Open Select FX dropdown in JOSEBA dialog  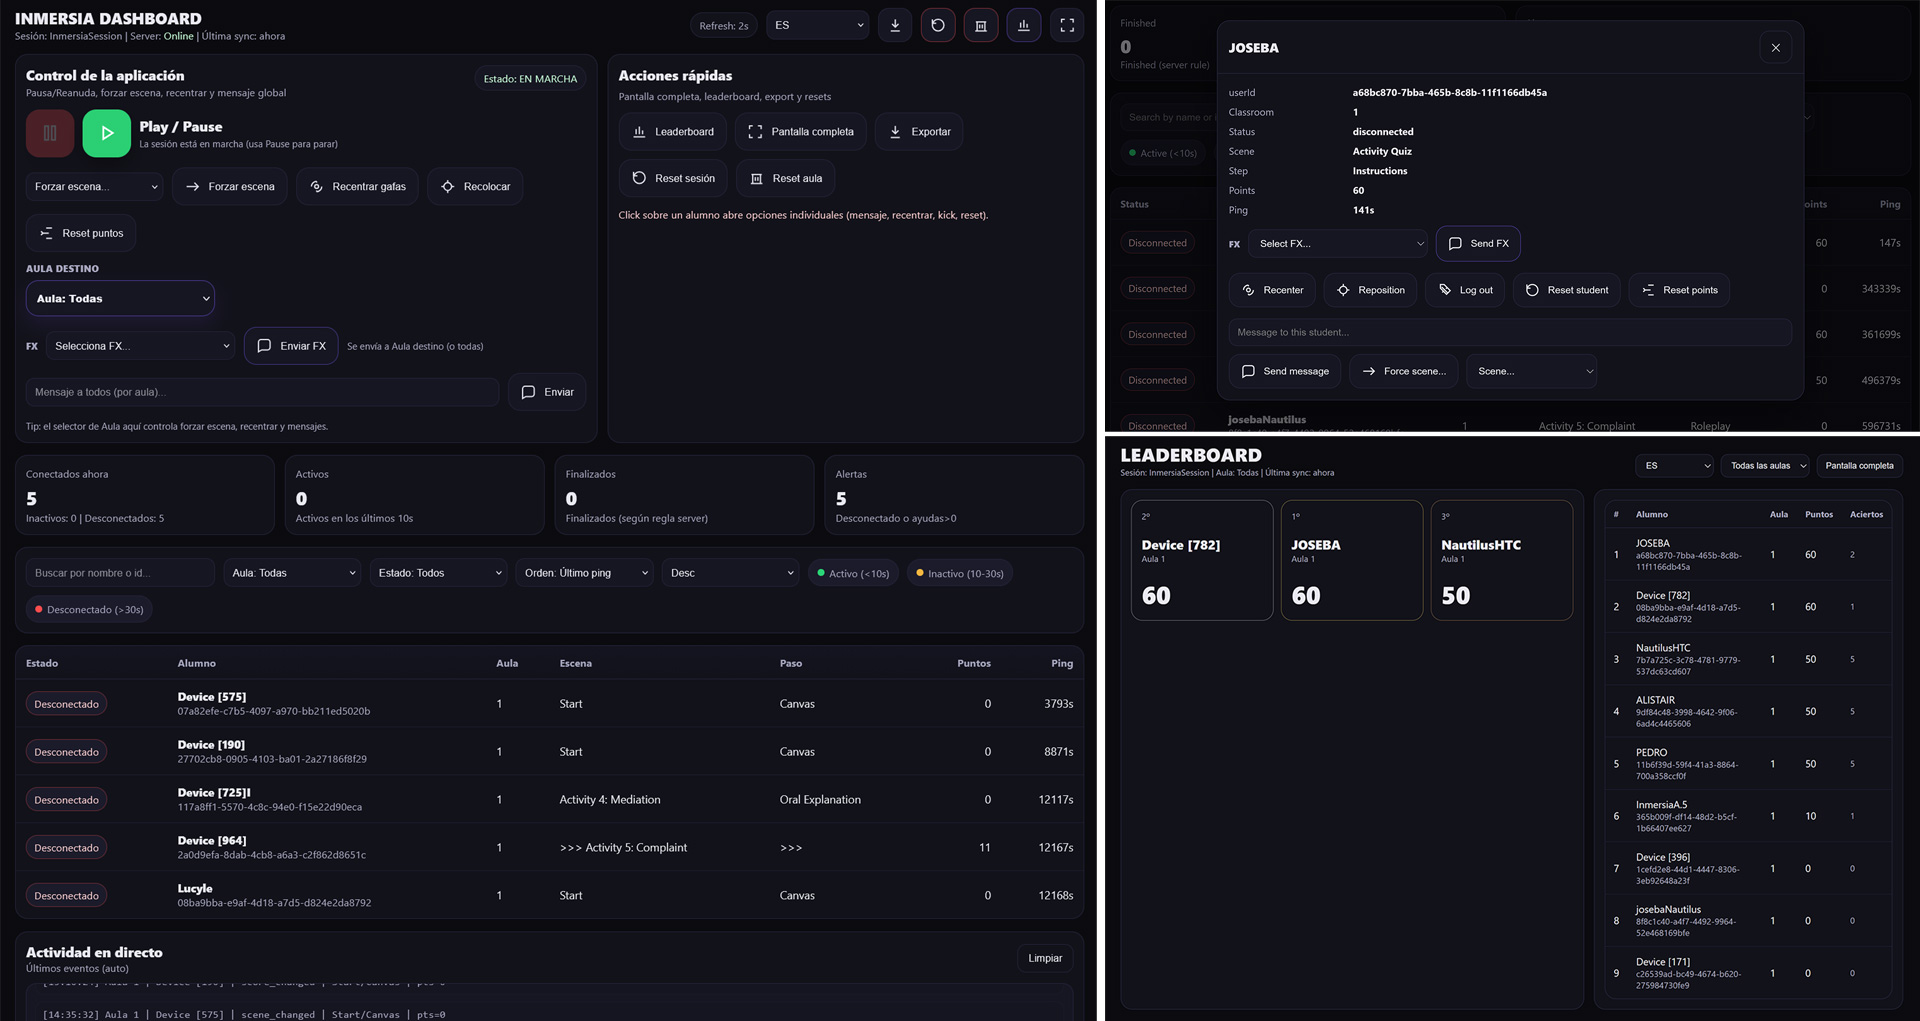[x=1340, y=244]
